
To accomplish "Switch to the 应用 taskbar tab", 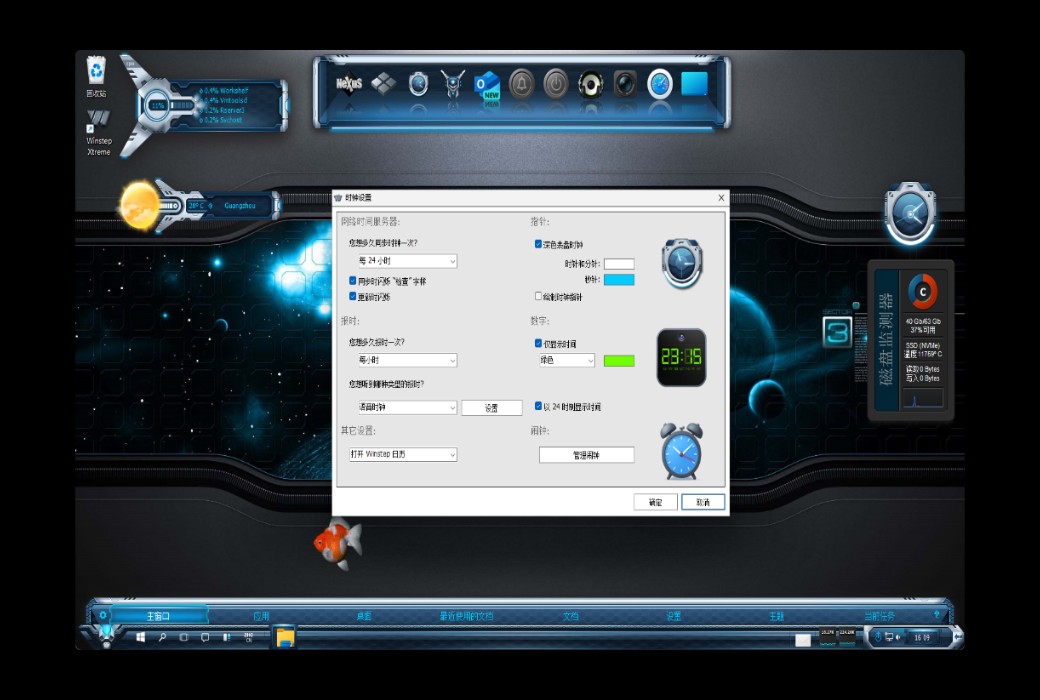I will pos(258,617).
